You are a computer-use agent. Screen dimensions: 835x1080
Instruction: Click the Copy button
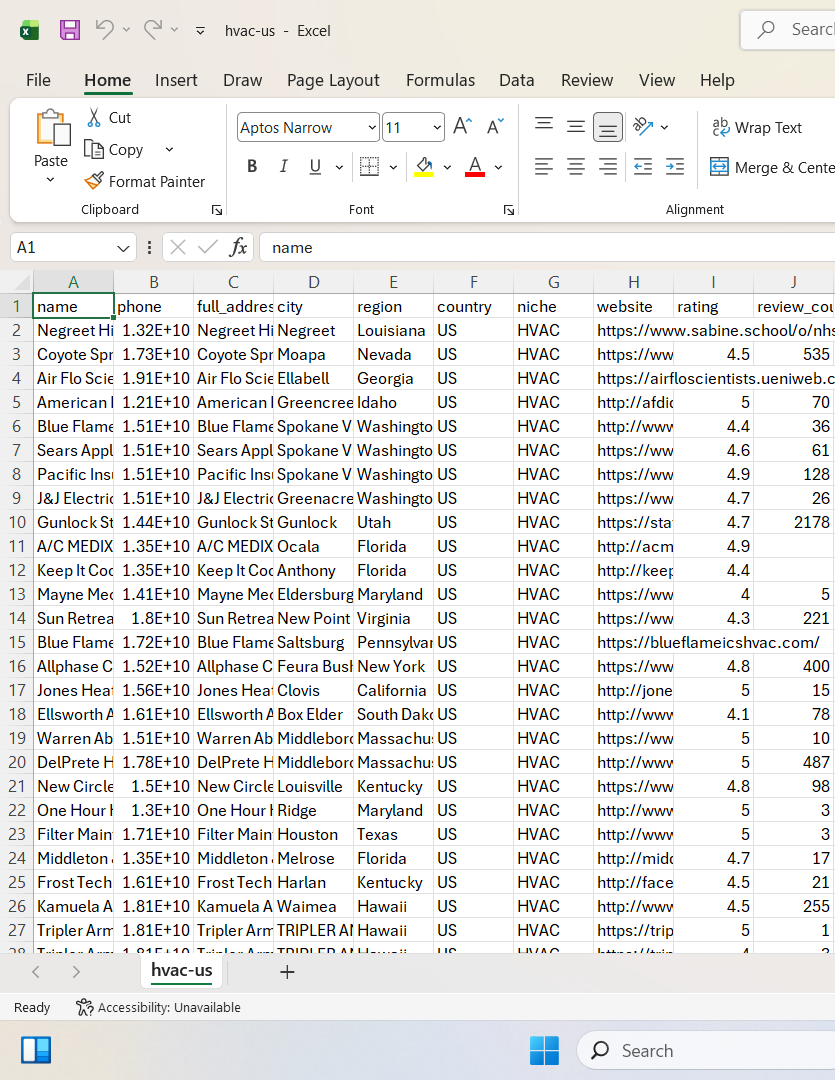pos(114,149)
